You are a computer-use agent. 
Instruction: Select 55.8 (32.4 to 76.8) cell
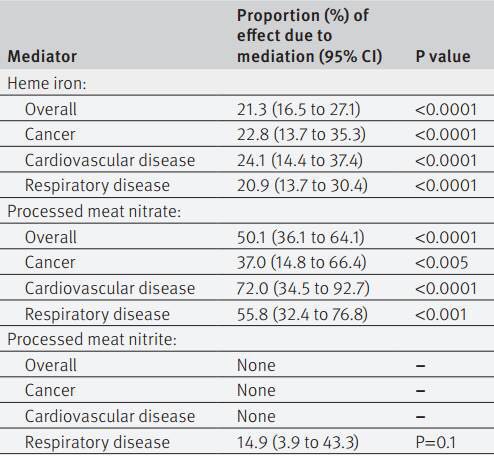pos(302,314)
